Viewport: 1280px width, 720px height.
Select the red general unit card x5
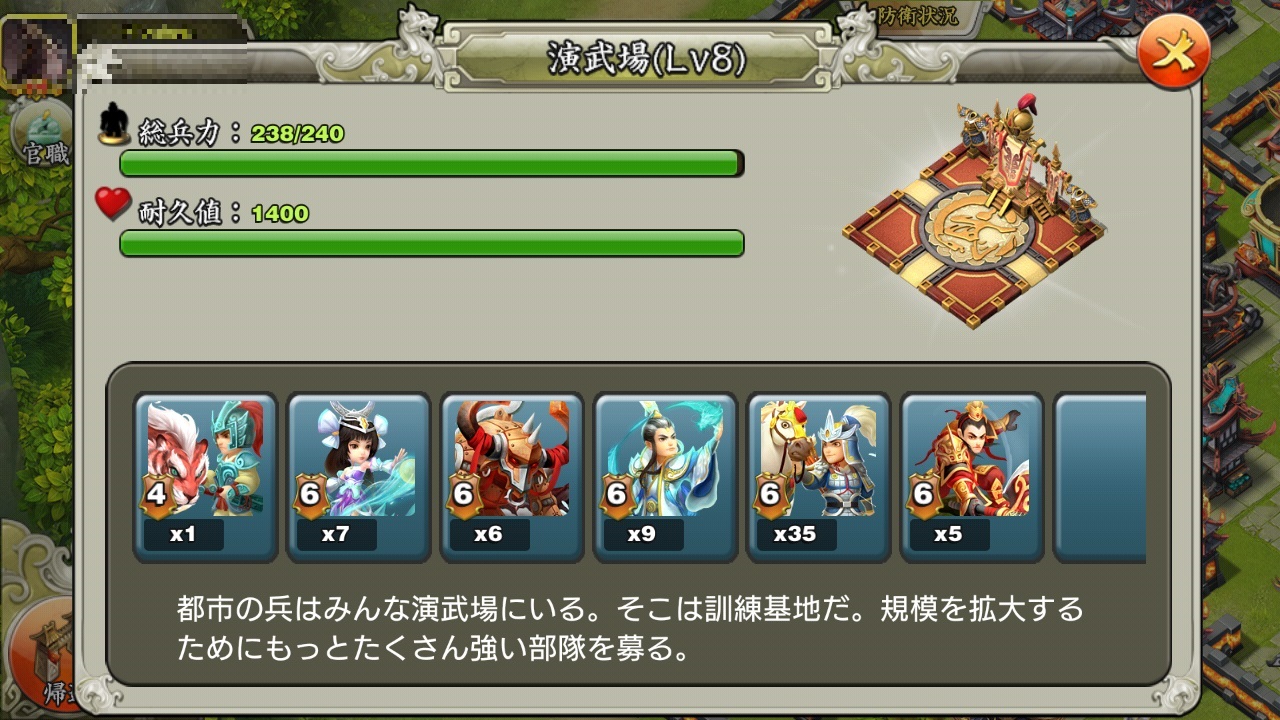pos(972,477)
